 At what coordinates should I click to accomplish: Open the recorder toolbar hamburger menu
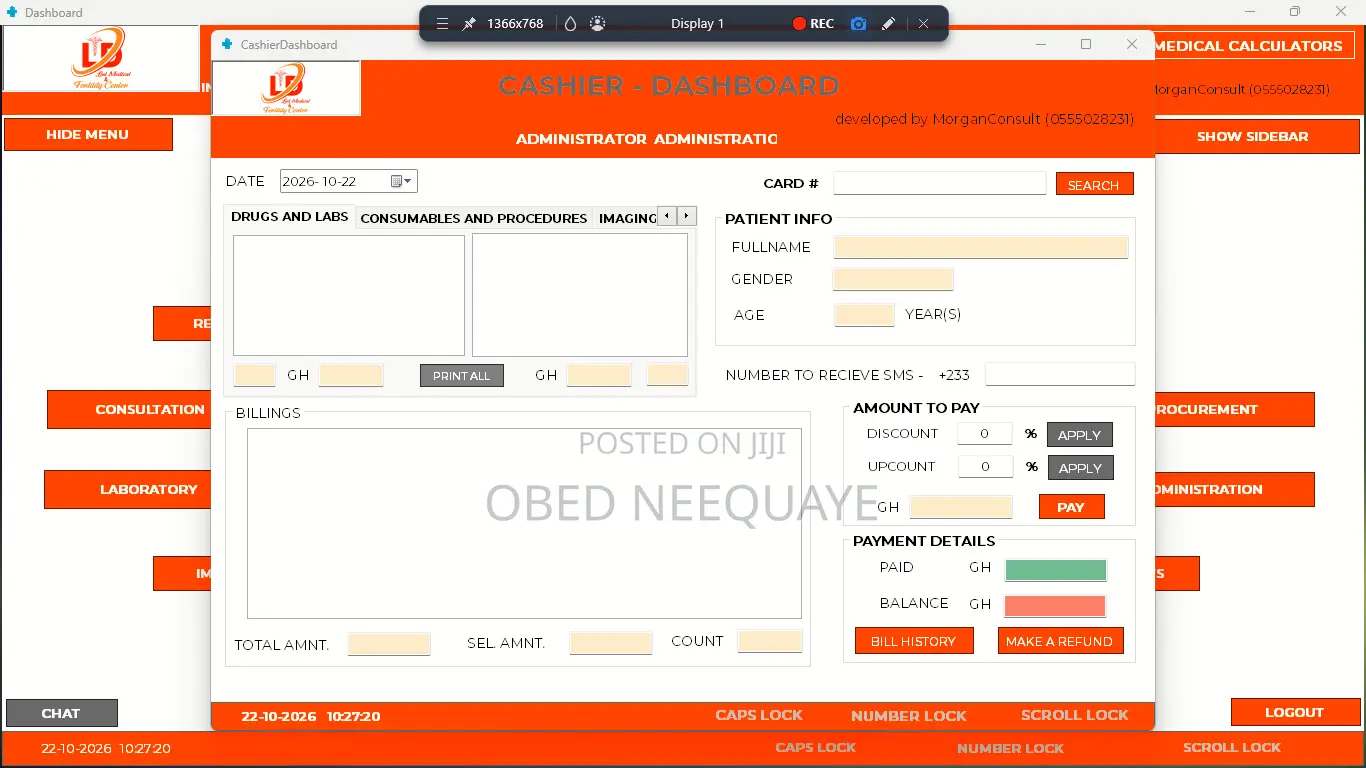[x=442, y=23]
